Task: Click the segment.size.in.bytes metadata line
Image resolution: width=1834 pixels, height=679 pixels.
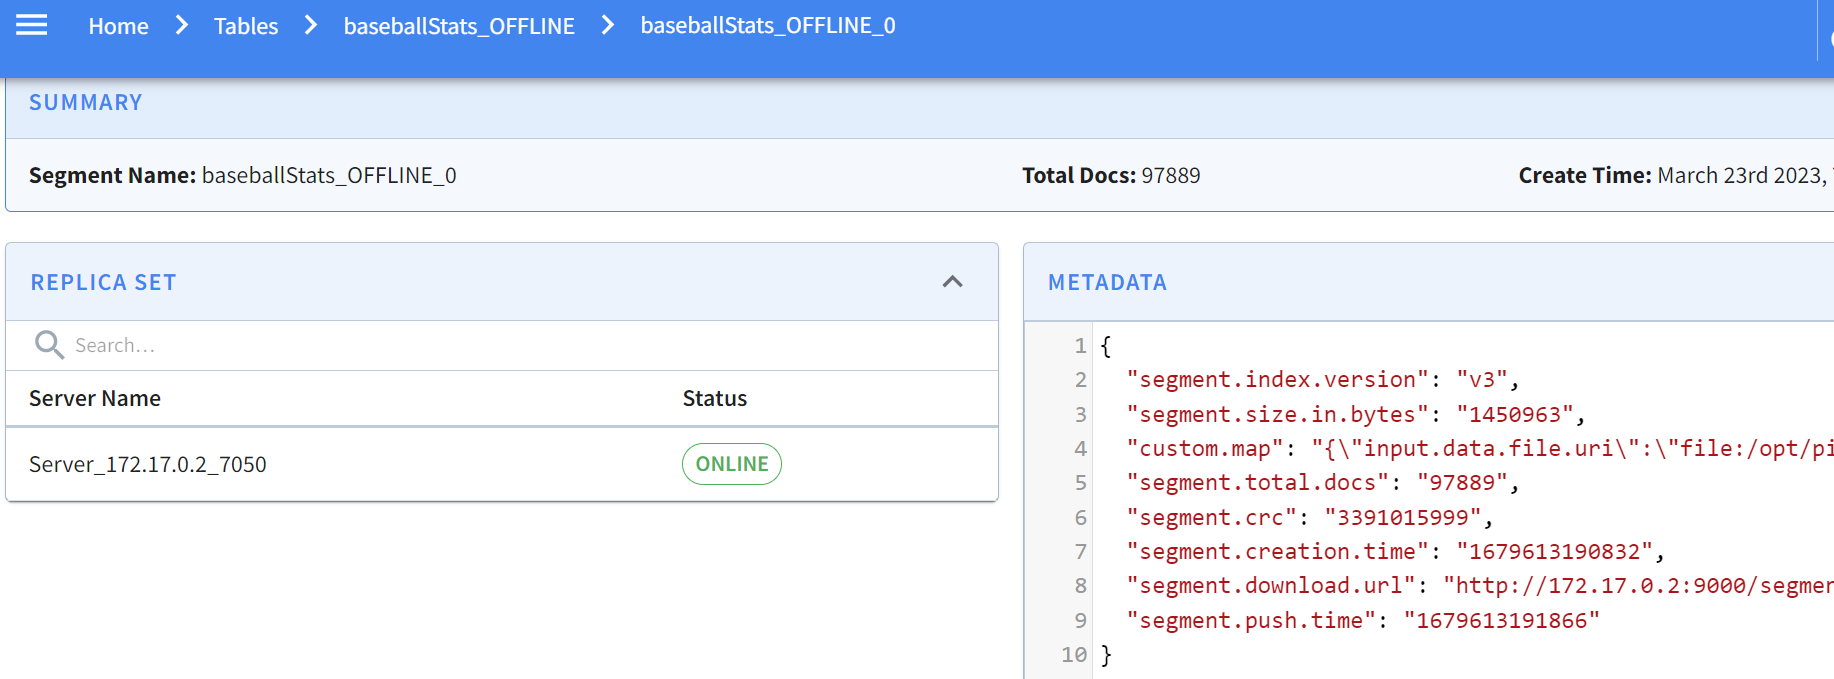Action: pos(1356,414)
